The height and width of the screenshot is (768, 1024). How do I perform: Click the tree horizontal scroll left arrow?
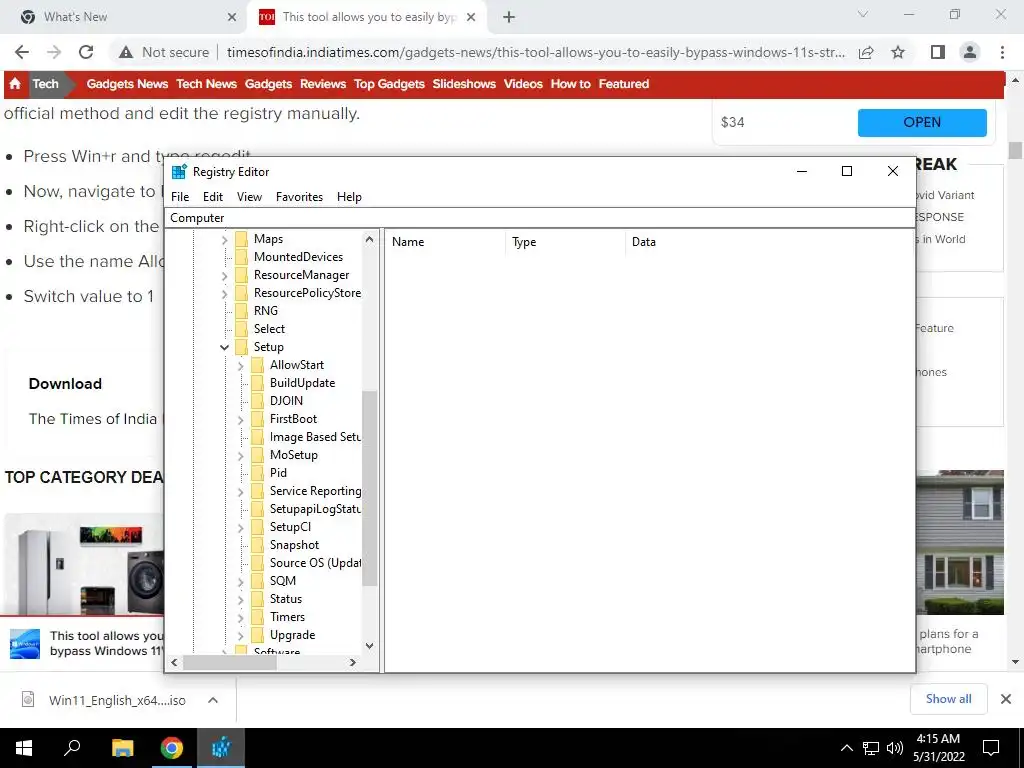click(x=174, y=662)
